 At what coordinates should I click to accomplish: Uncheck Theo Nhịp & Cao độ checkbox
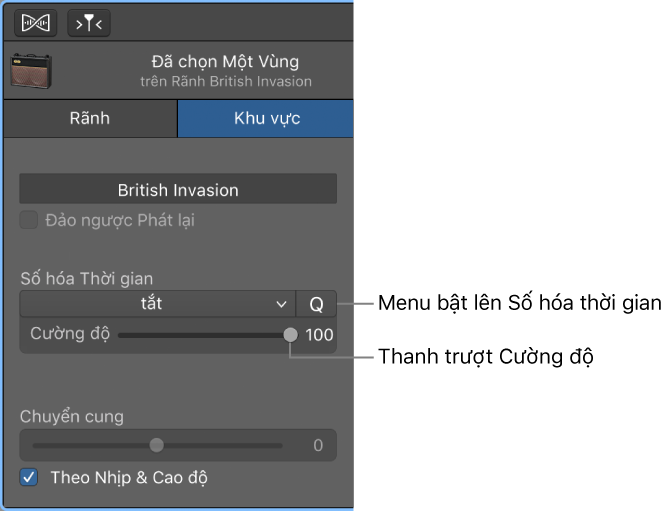[x=29, y=477]
